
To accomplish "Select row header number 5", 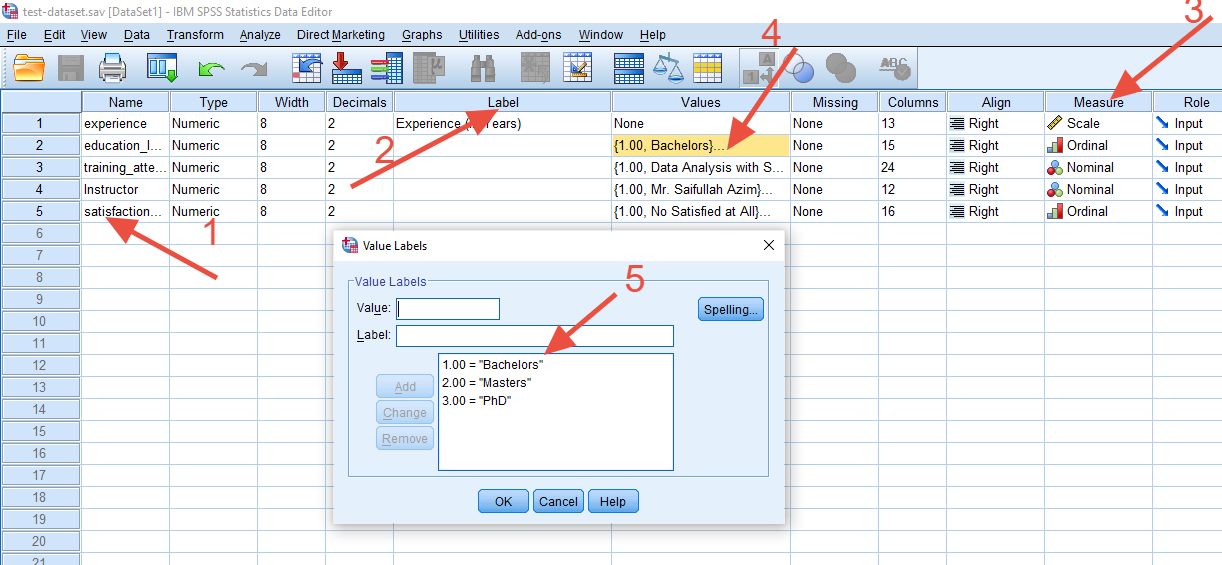I will (41, 211).
